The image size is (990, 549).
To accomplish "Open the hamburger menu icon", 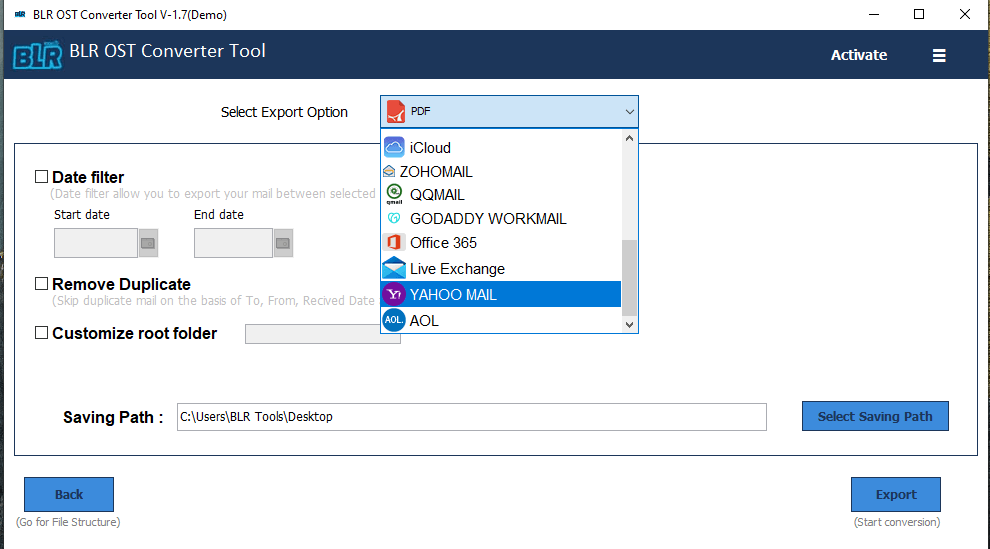I will [x=939, y=56].
